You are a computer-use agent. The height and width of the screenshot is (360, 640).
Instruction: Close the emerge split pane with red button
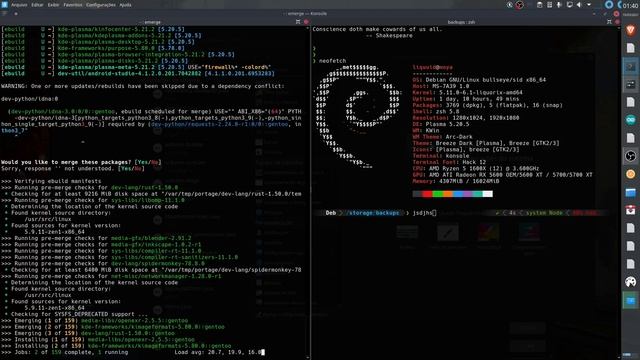pyautogui.click(x=306, y=22)
